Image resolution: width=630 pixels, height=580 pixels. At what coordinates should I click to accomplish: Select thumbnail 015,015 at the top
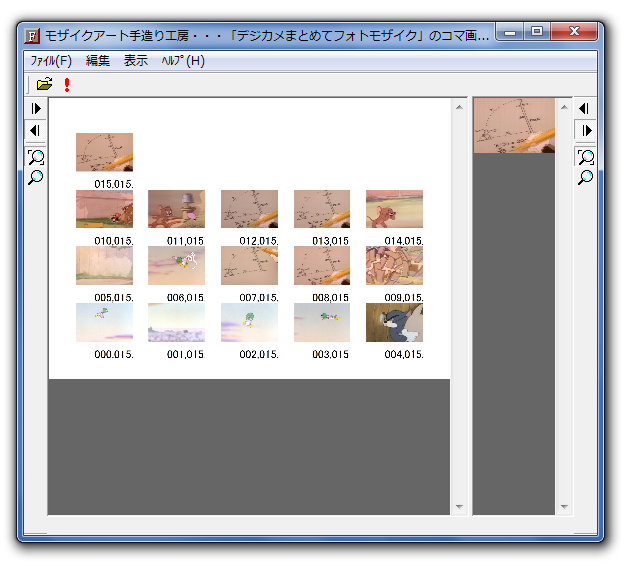point(104,152)
